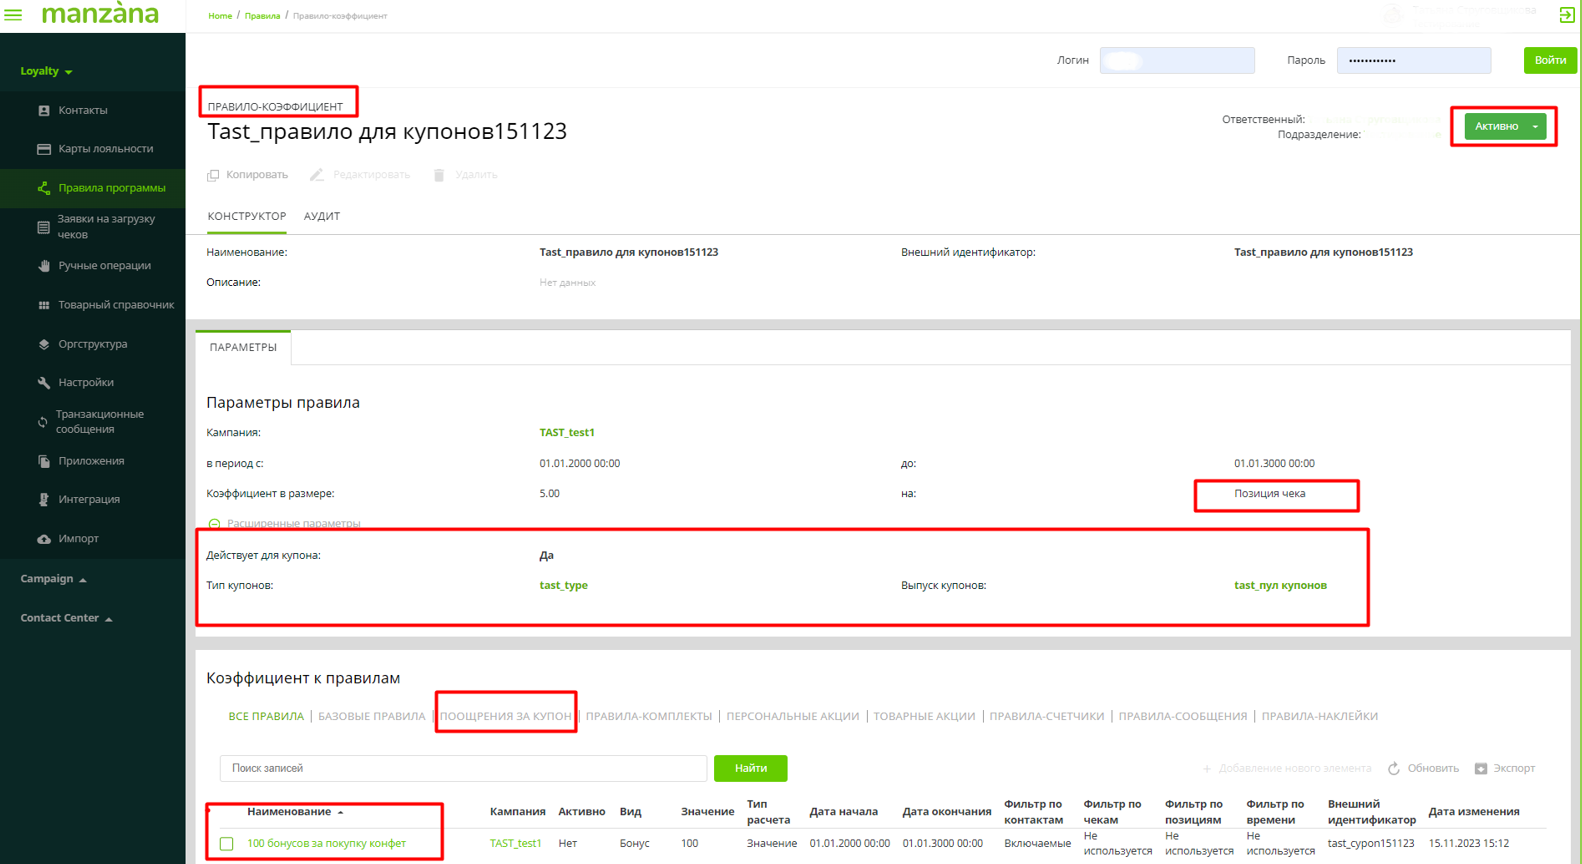The width and height of the screenshot is (1582, 864).
Task: Open the Настройки wrench icon
Action: pos(44,383)
